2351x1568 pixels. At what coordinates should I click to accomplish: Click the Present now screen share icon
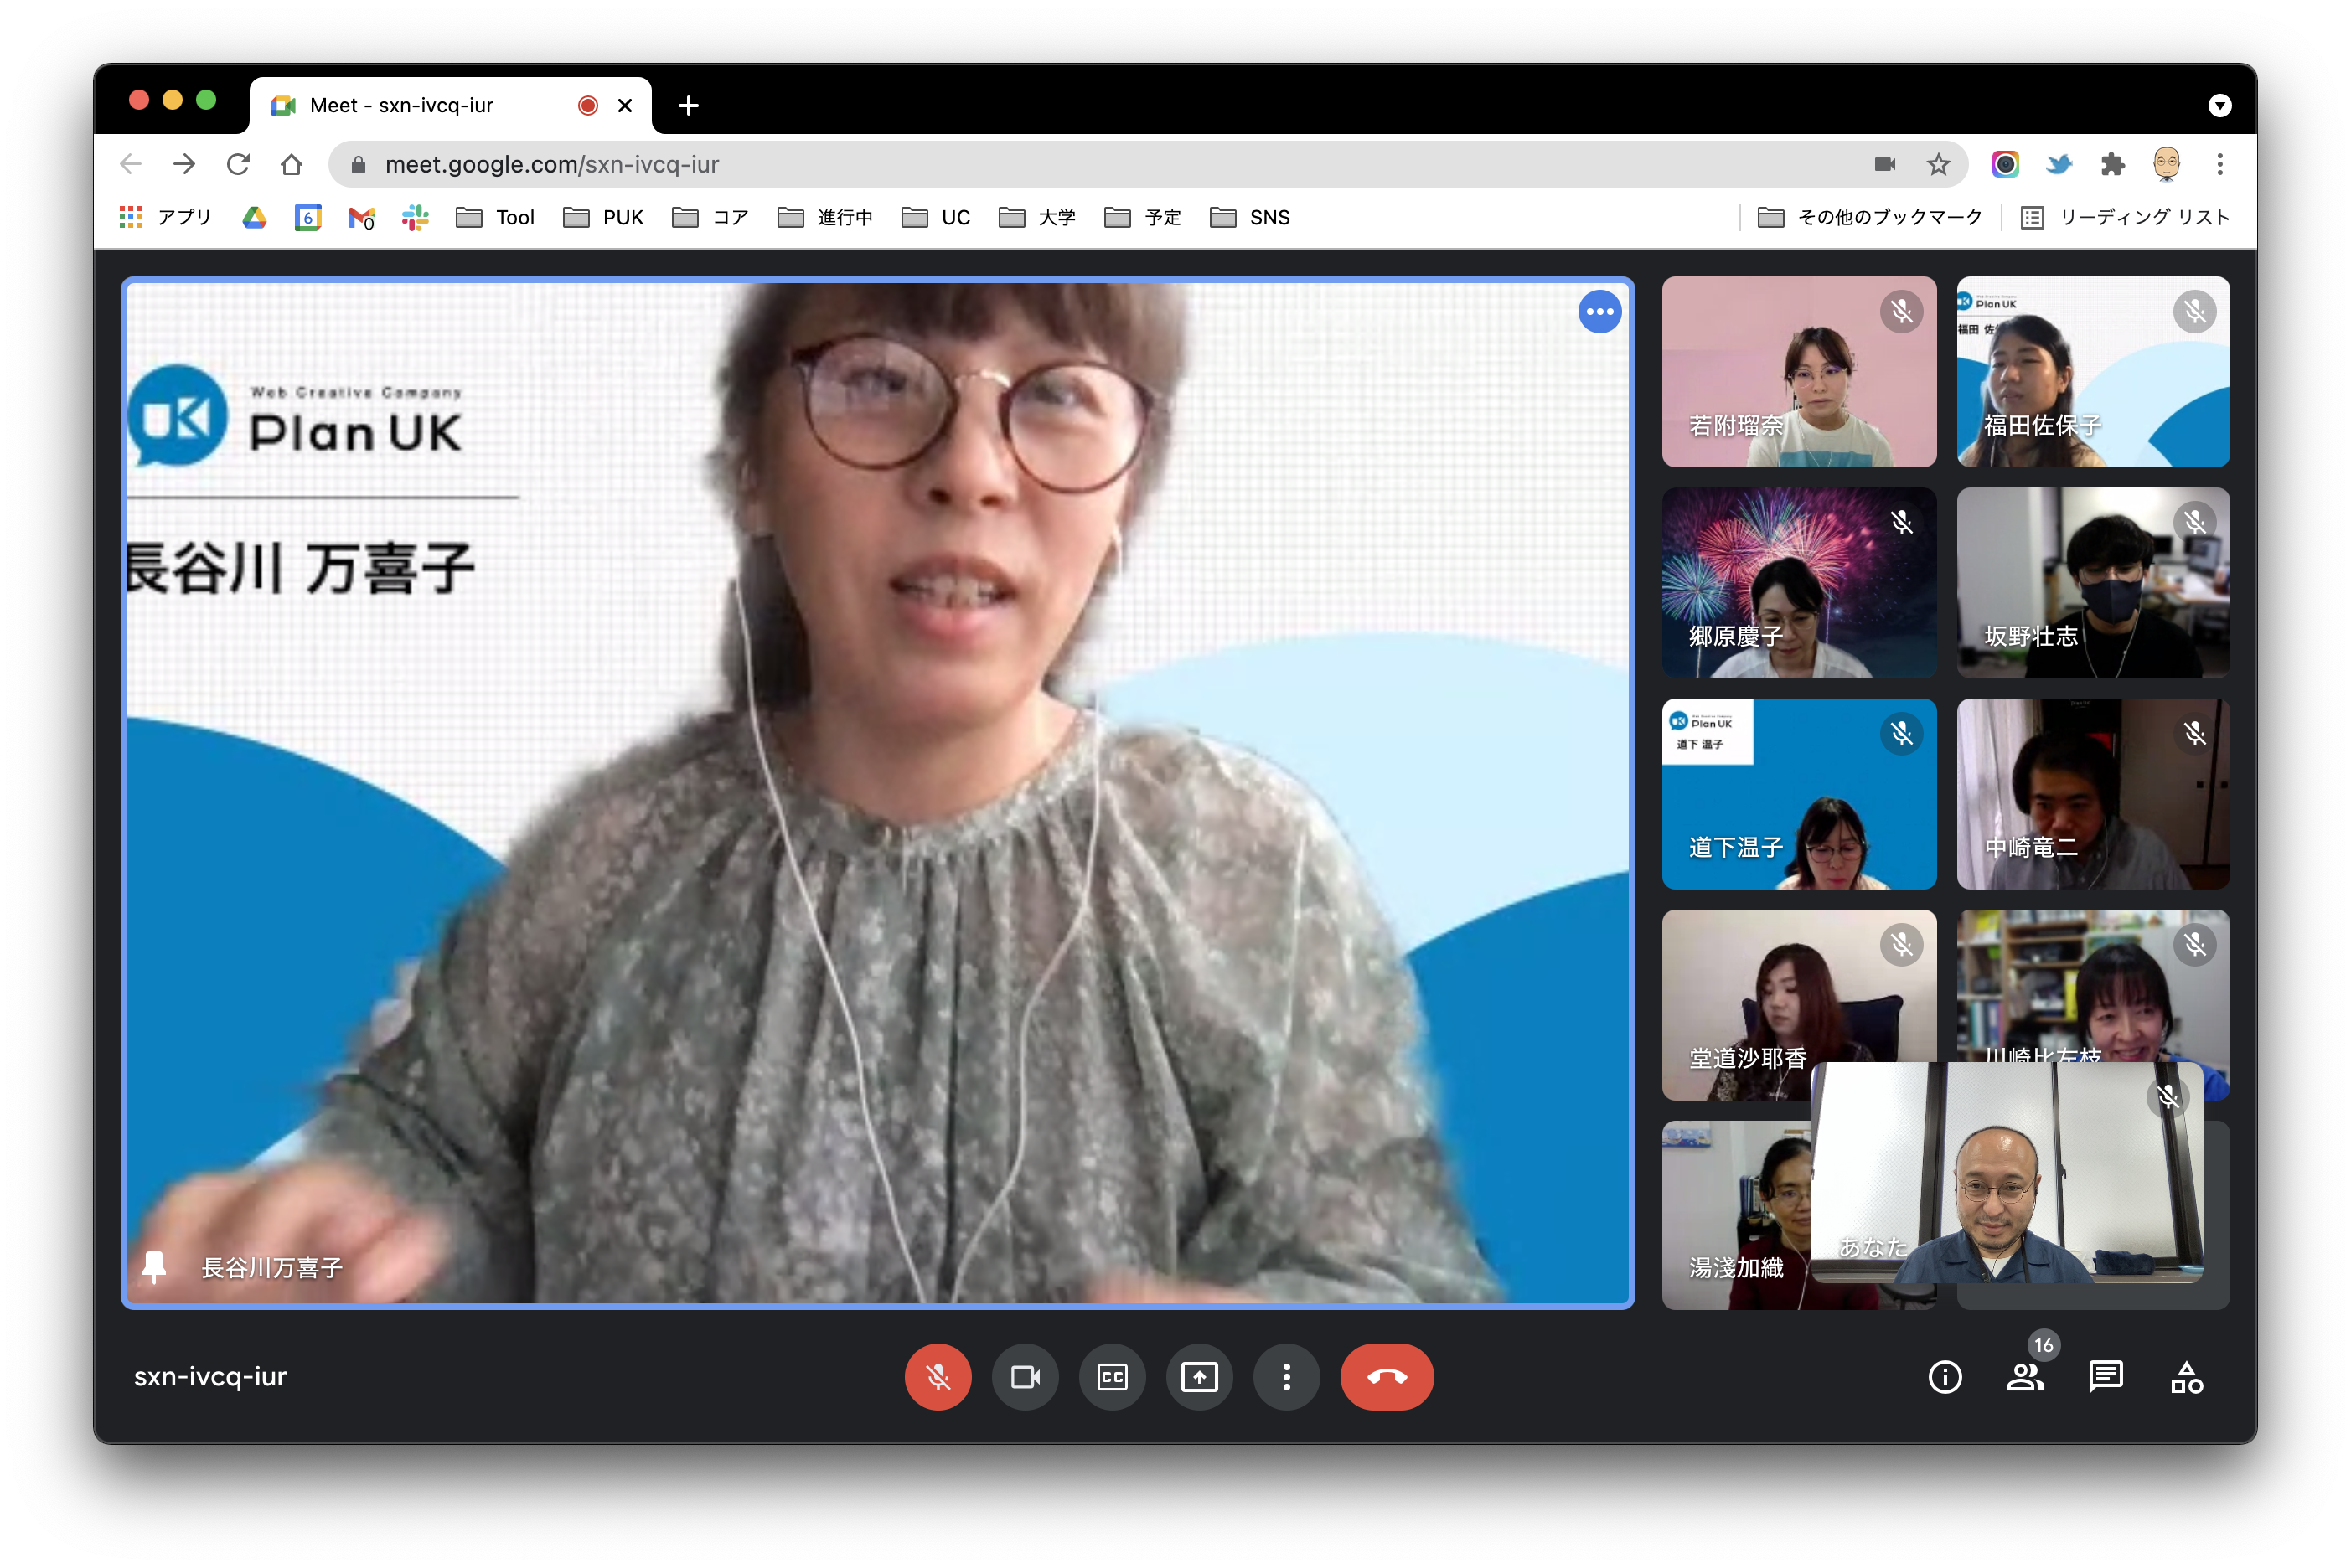tap(1199, 1377)
